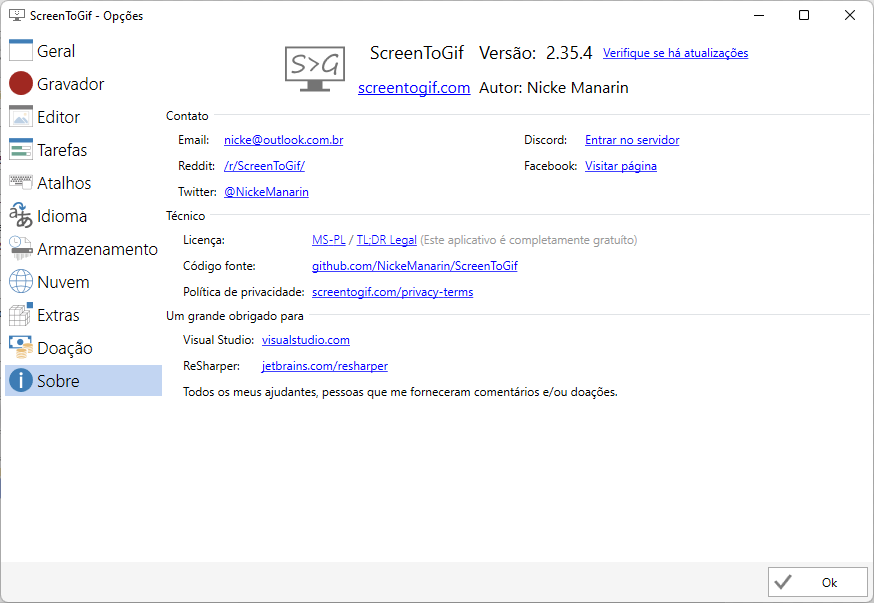
Task: Click the checkmark icon on Ok button
Action: coord(783,582)
